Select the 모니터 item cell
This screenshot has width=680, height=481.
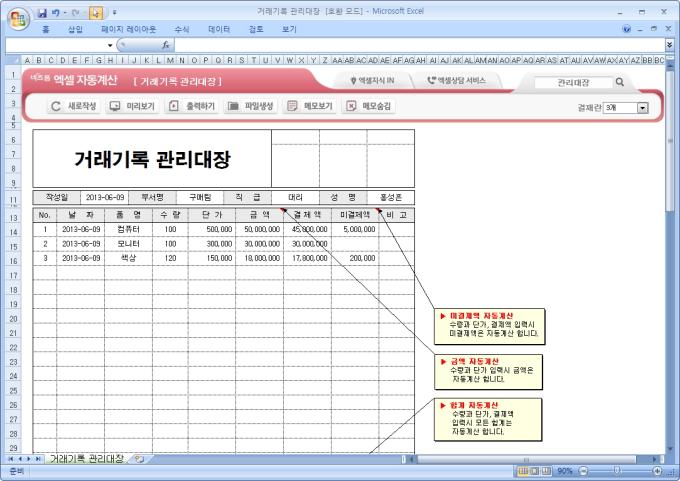[128, 244]
